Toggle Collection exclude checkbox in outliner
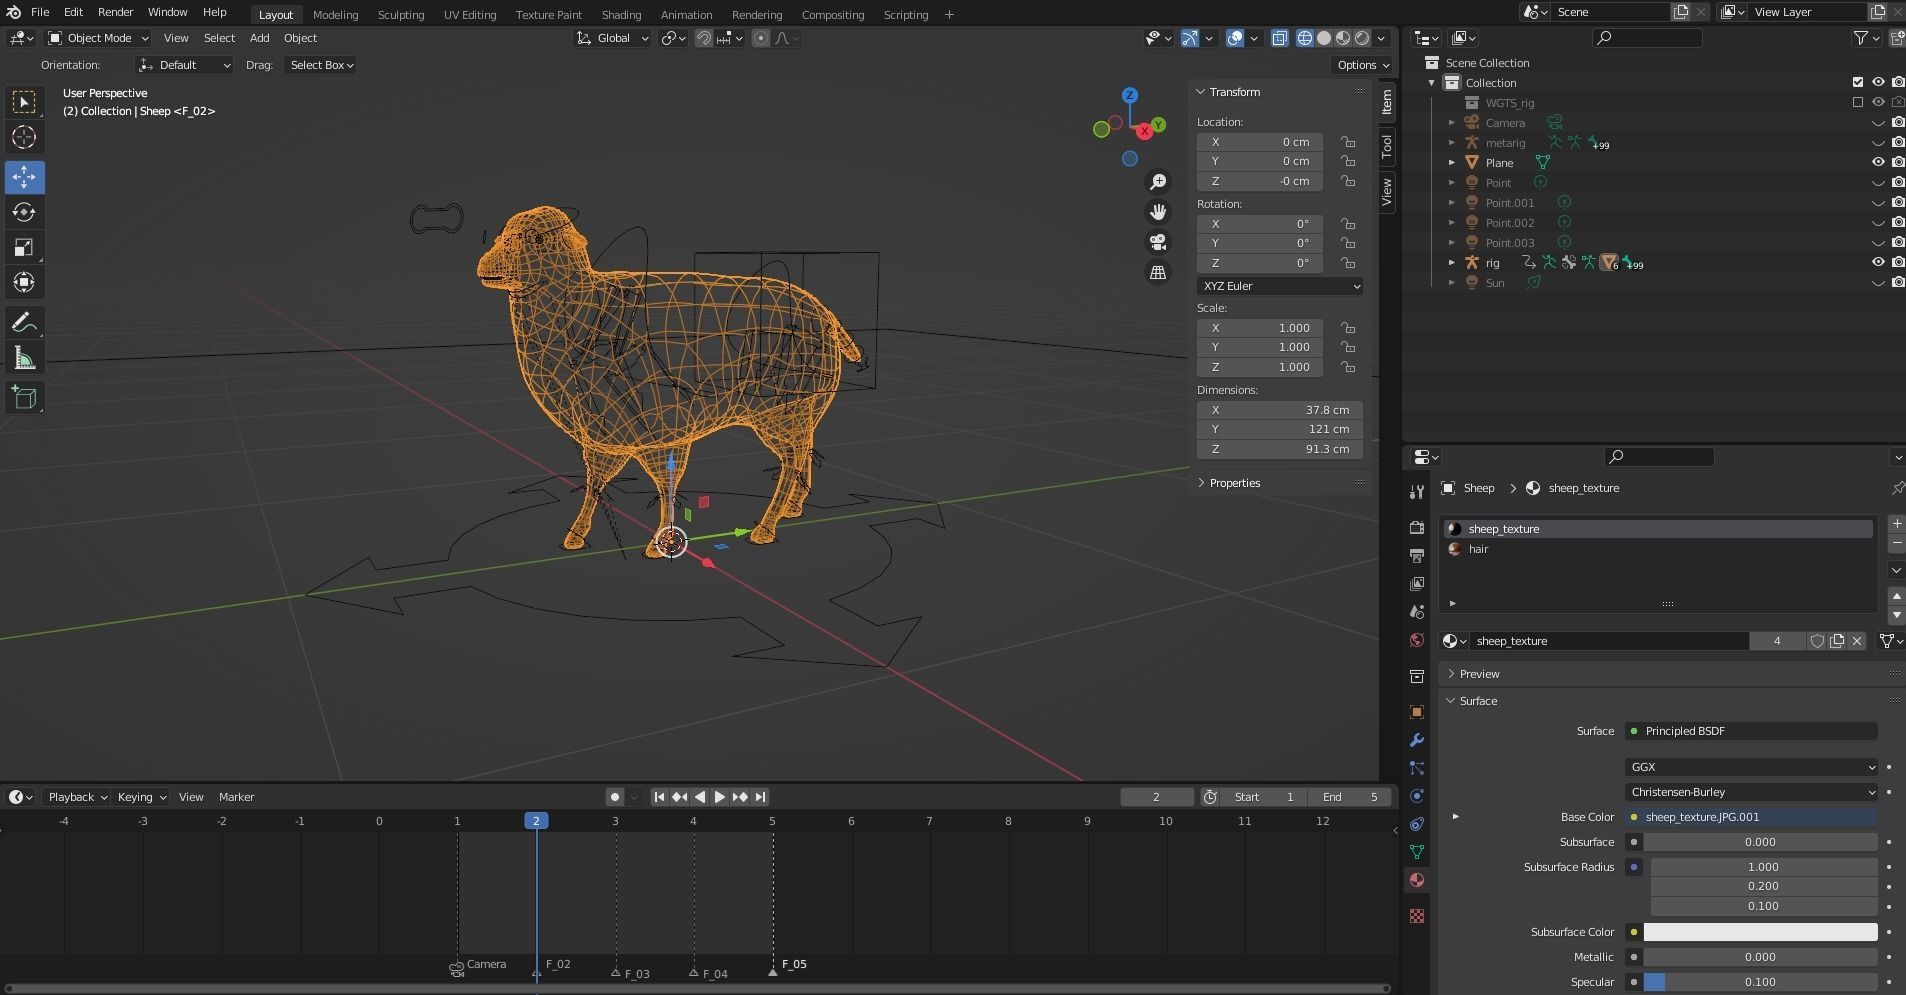This screenshot has height=995, width=1906. (1858, 82)
